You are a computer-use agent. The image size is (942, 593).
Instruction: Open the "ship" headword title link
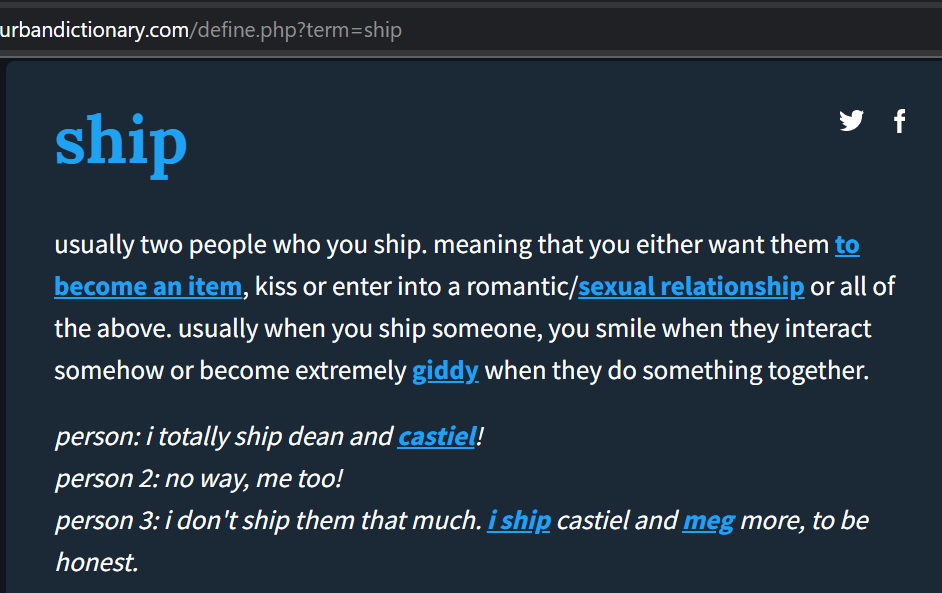pyautogui.click(x=121, y=142)
